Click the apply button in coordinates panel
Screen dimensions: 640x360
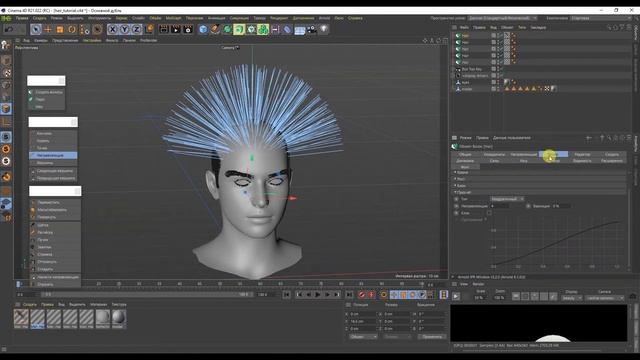(x=431, y=337)
